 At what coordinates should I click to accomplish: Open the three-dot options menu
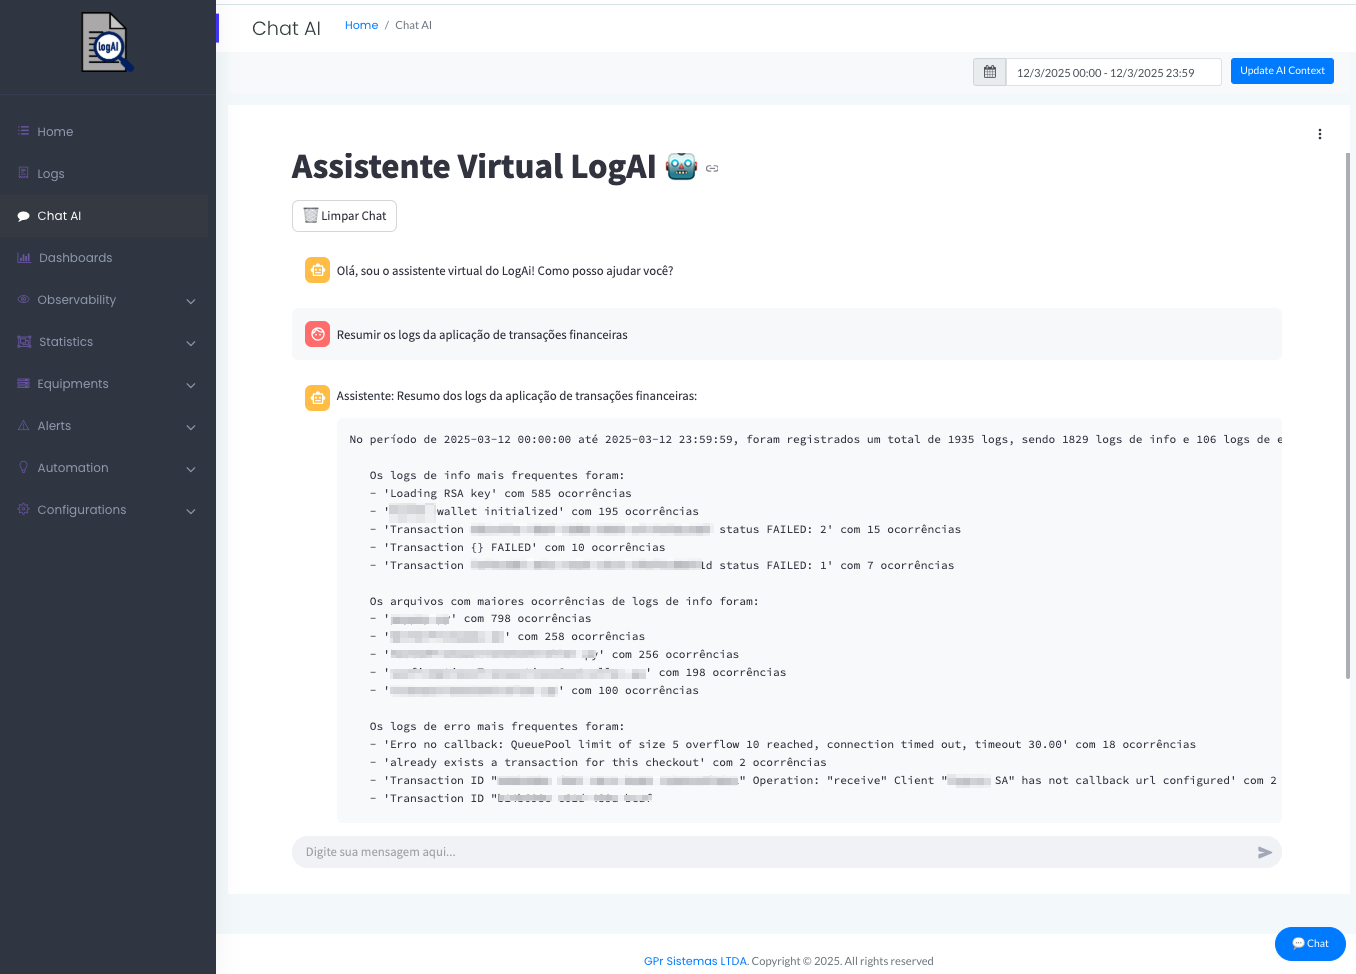1319,134
